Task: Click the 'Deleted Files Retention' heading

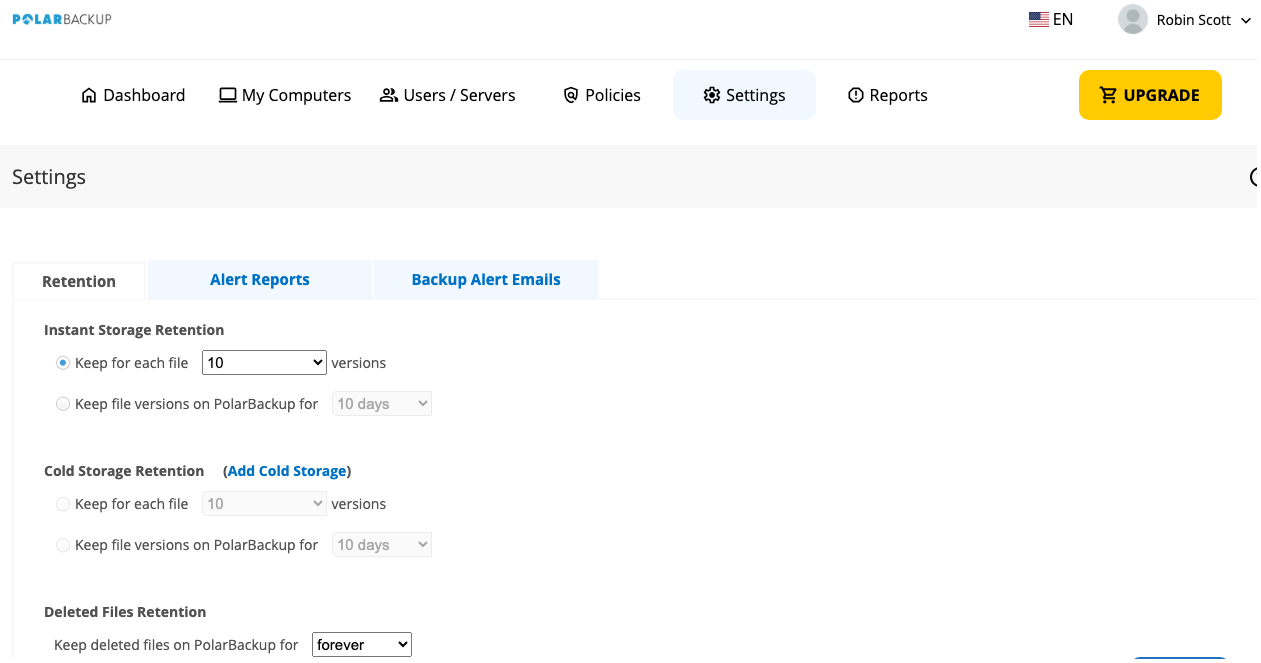Action: (125, 612)
